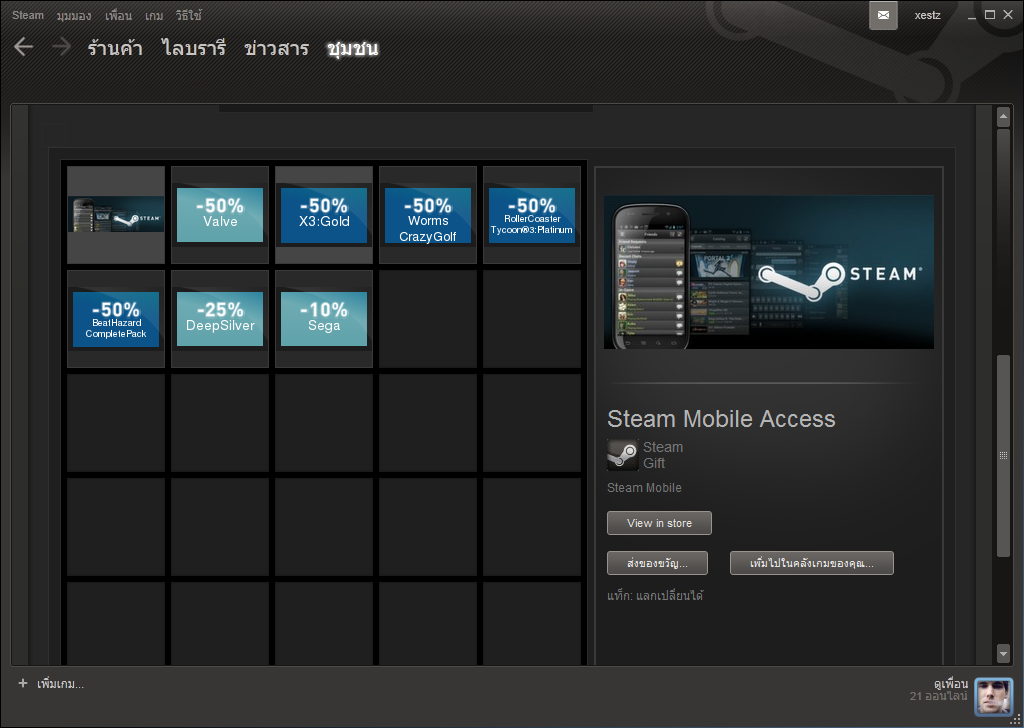Click the Steam Gift logo icon
The height and width of the screenshot is (728, 1024).
click(622, 455)
